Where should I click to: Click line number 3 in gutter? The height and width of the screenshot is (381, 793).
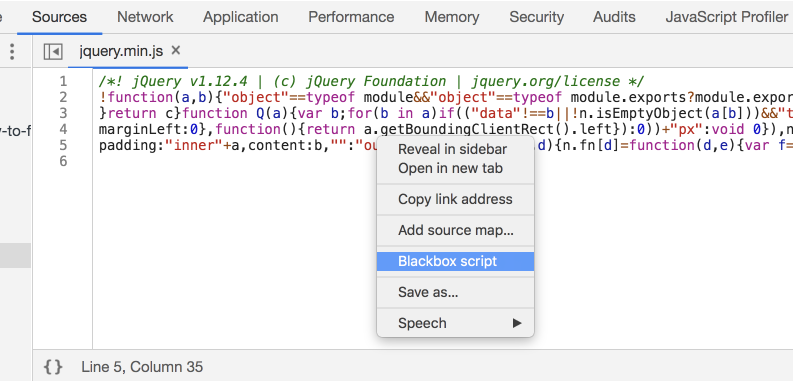coord(63,113)
